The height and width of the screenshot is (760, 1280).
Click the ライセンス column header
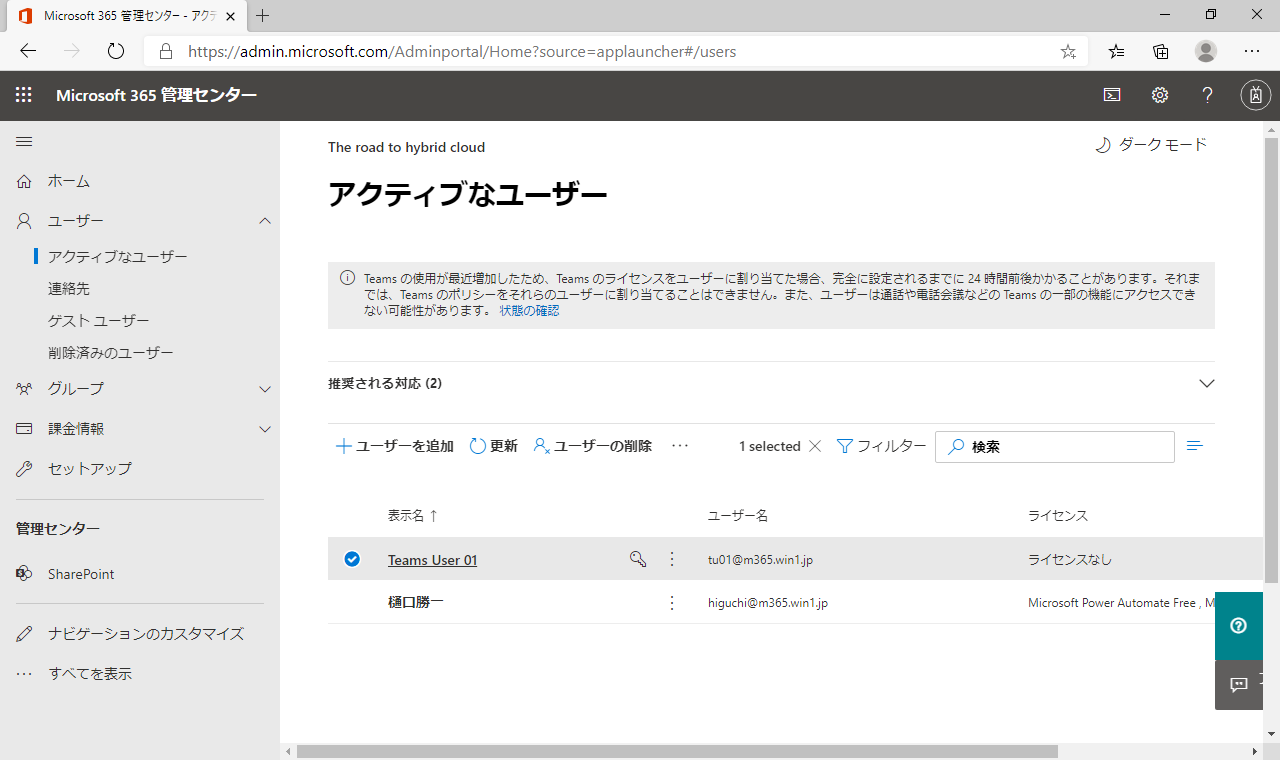1058,516
